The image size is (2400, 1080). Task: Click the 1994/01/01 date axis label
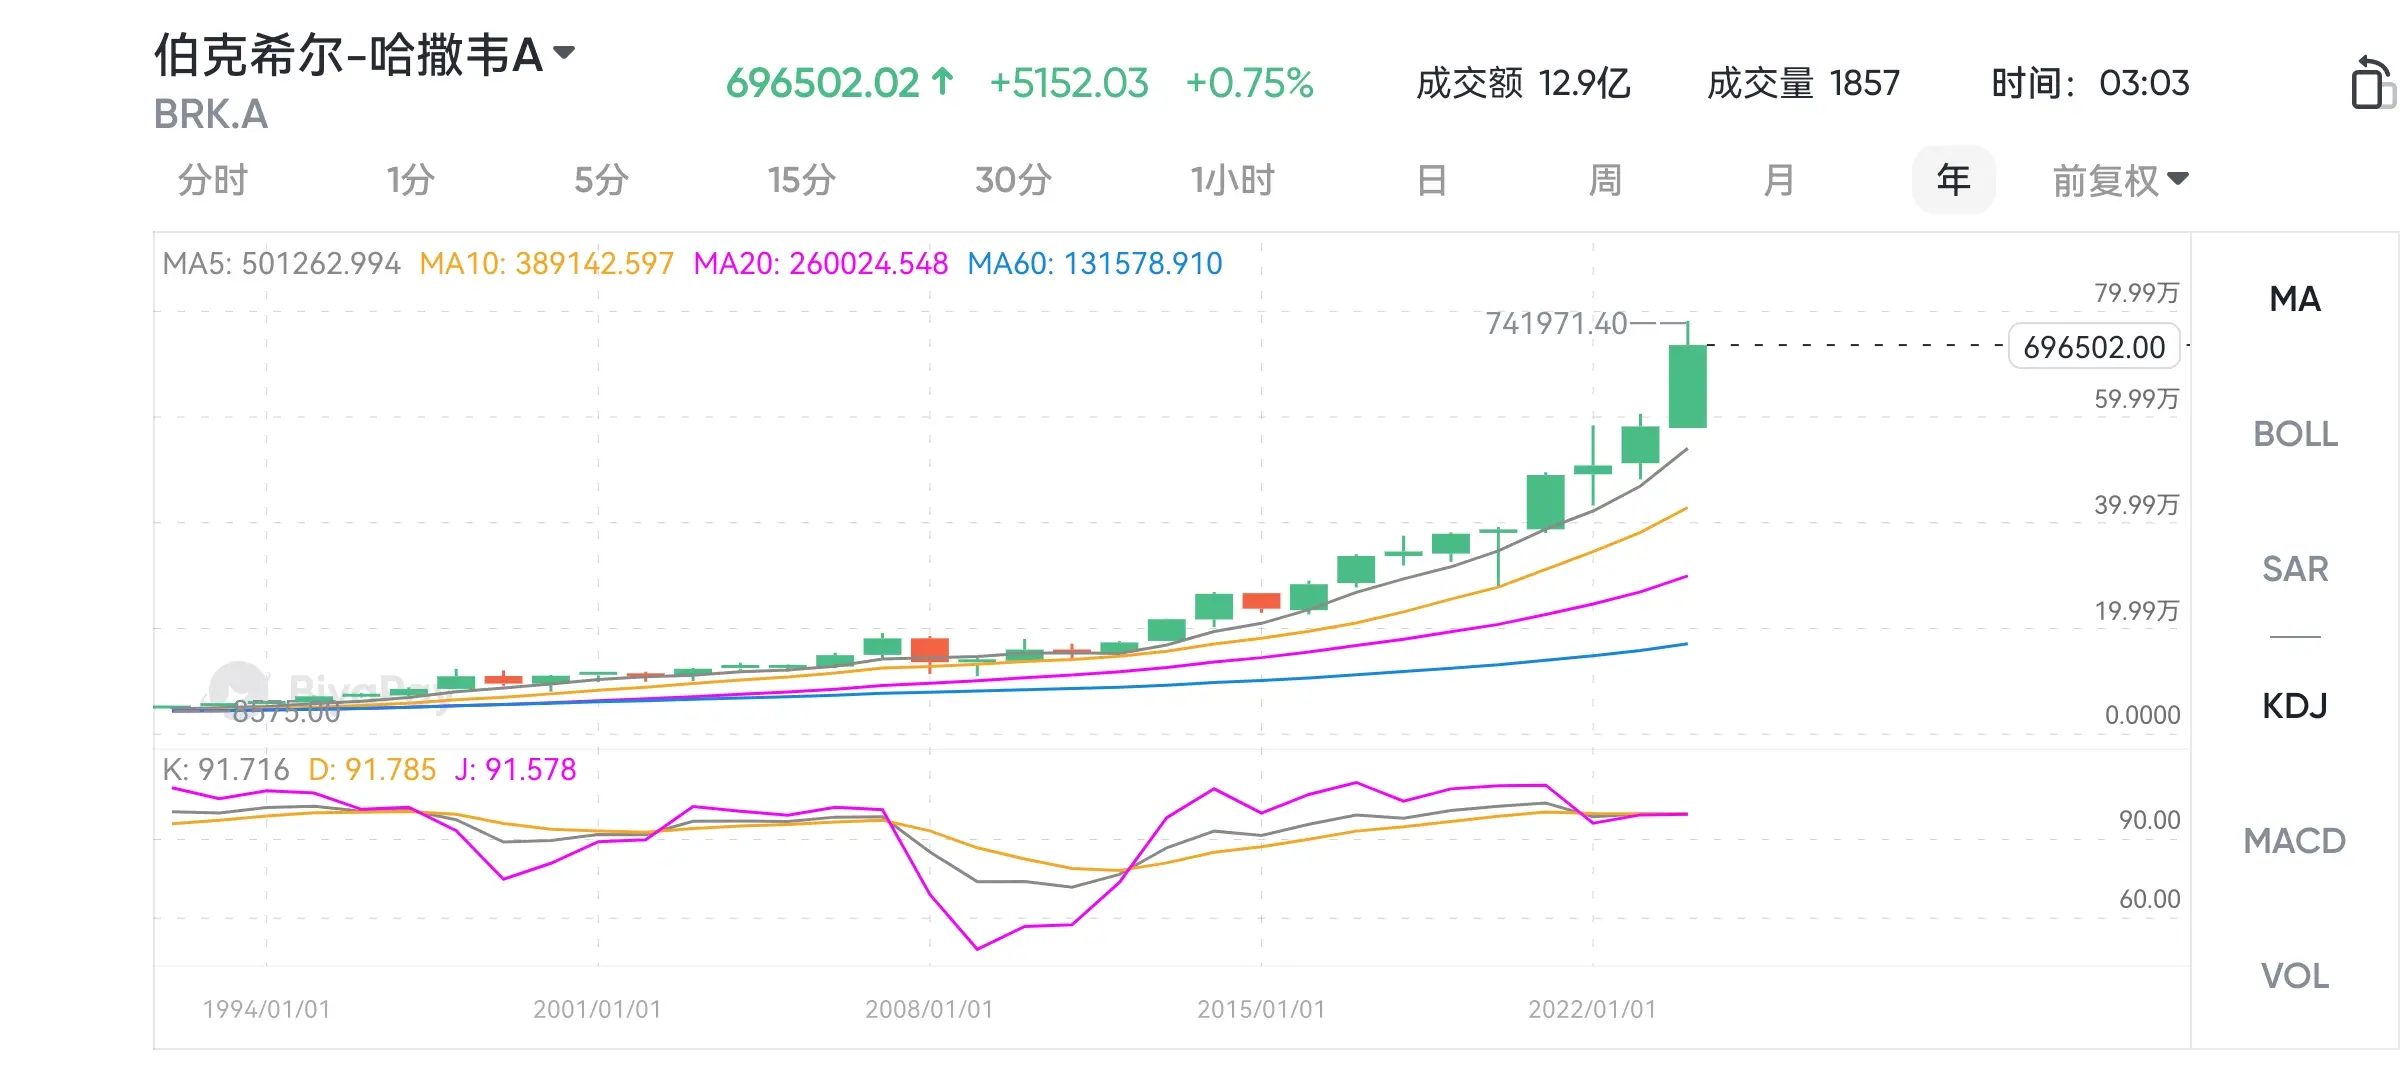(266, 1009)
